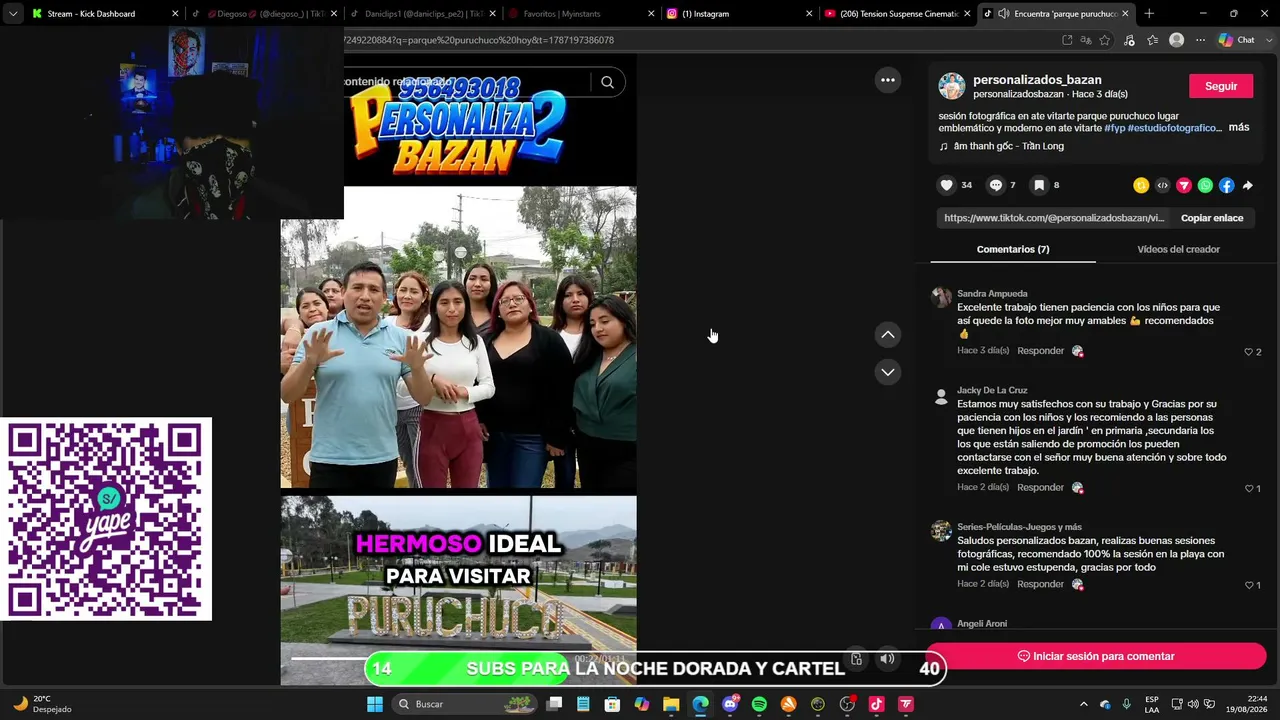Open the #fyp hashtag link
Viewport: 1280px width, 720px height.
tap(1115, 128)
